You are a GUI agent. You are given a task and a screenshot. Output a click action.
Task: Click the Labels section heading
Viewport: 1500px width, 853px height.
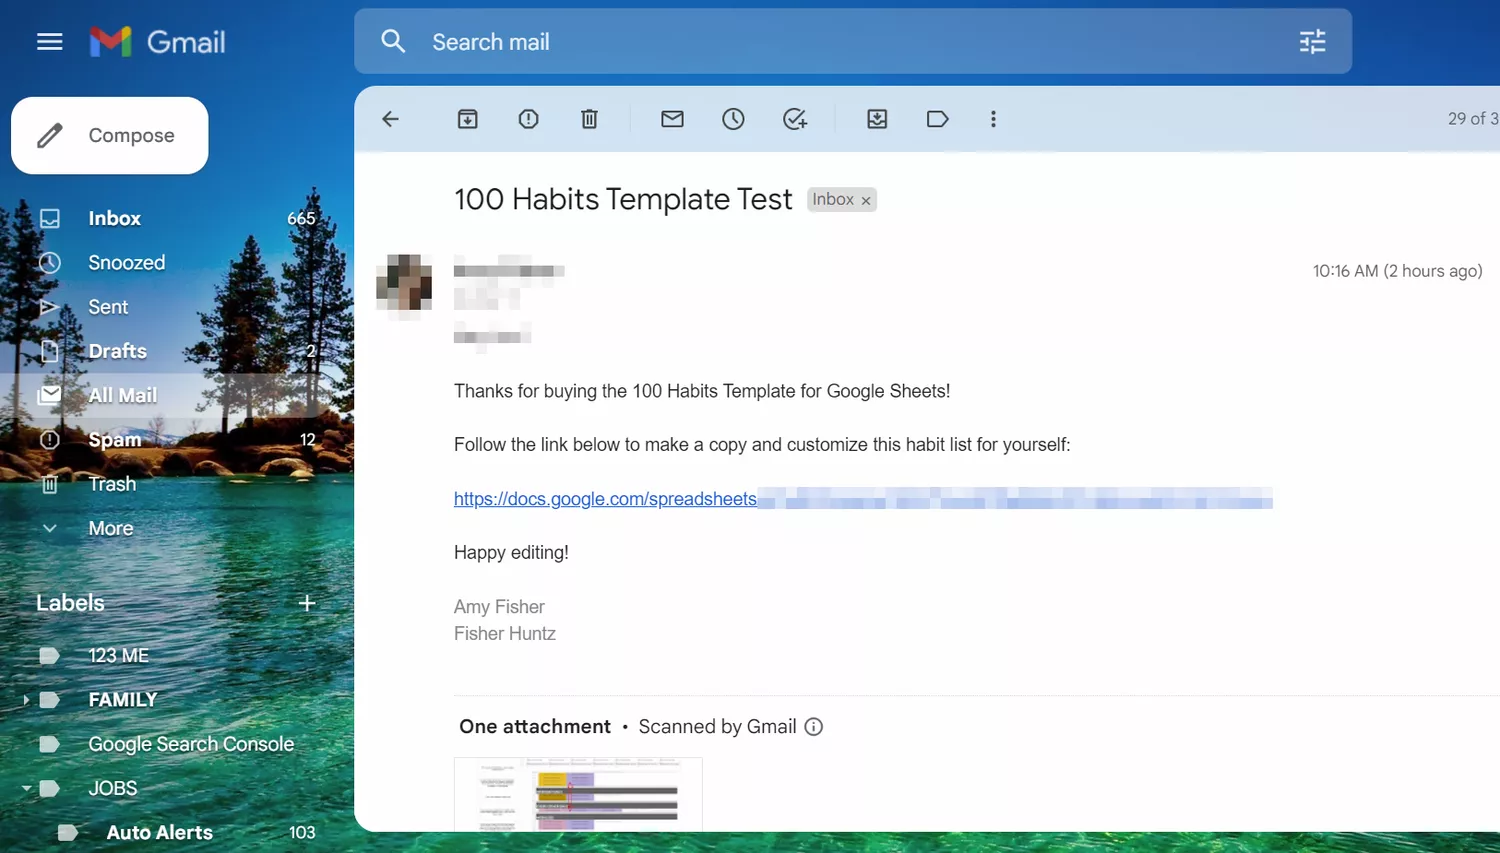tap(70, 603)
